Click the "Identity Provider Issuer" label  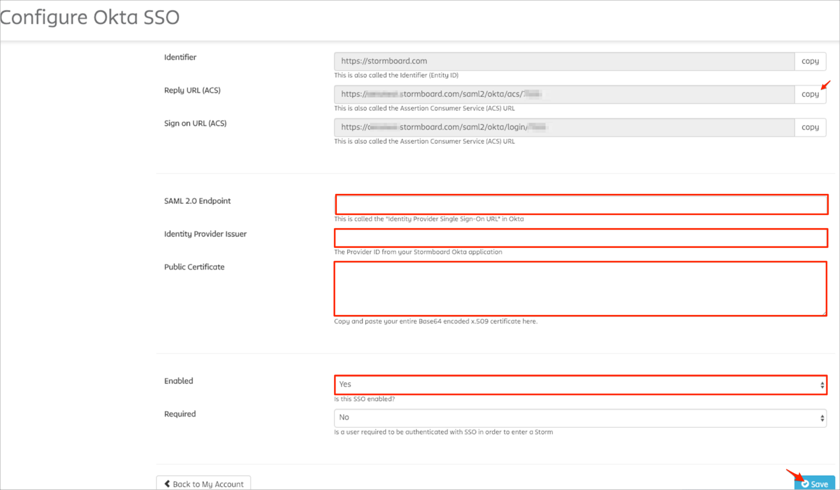[x=205, y=234]
